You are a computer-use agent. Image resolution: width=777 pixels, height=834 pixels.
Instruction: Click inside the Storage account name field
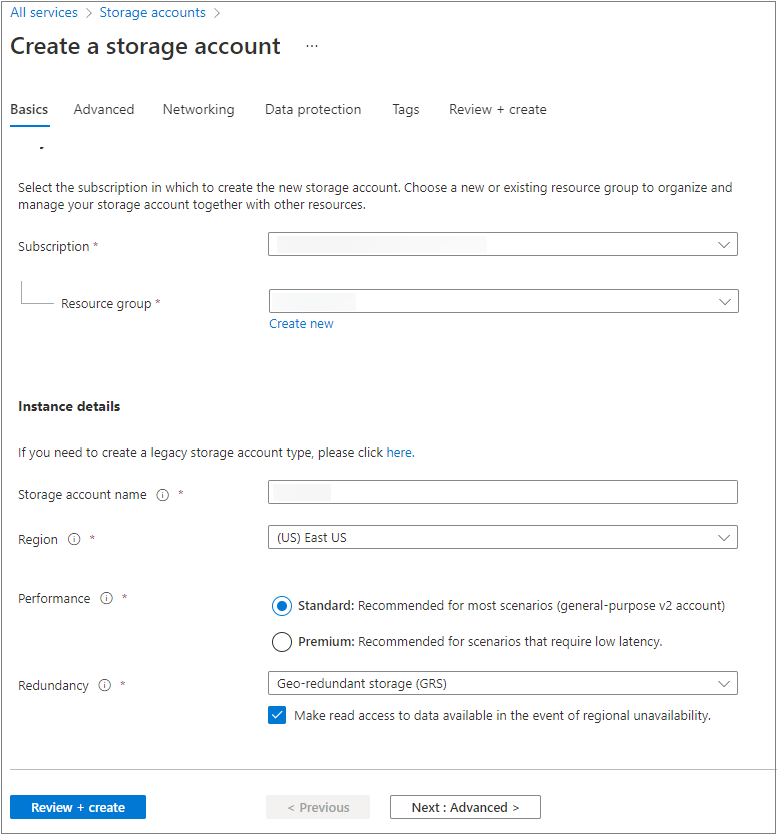[x=500, y=491]
